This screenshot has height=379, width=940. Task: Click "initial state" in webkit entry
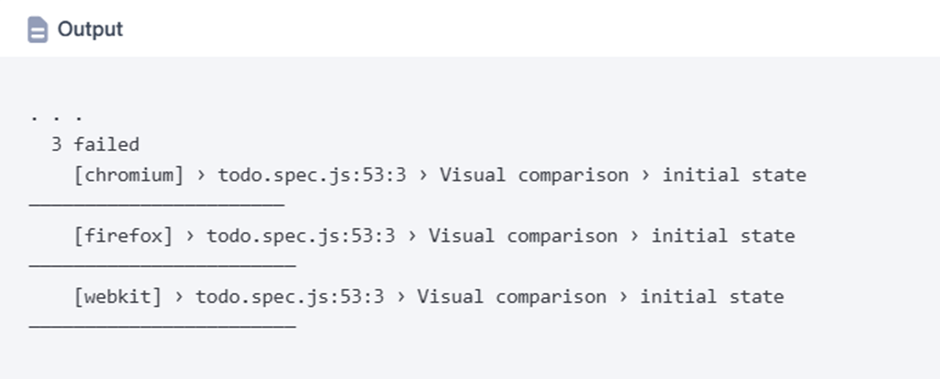[x=712, y=297]
